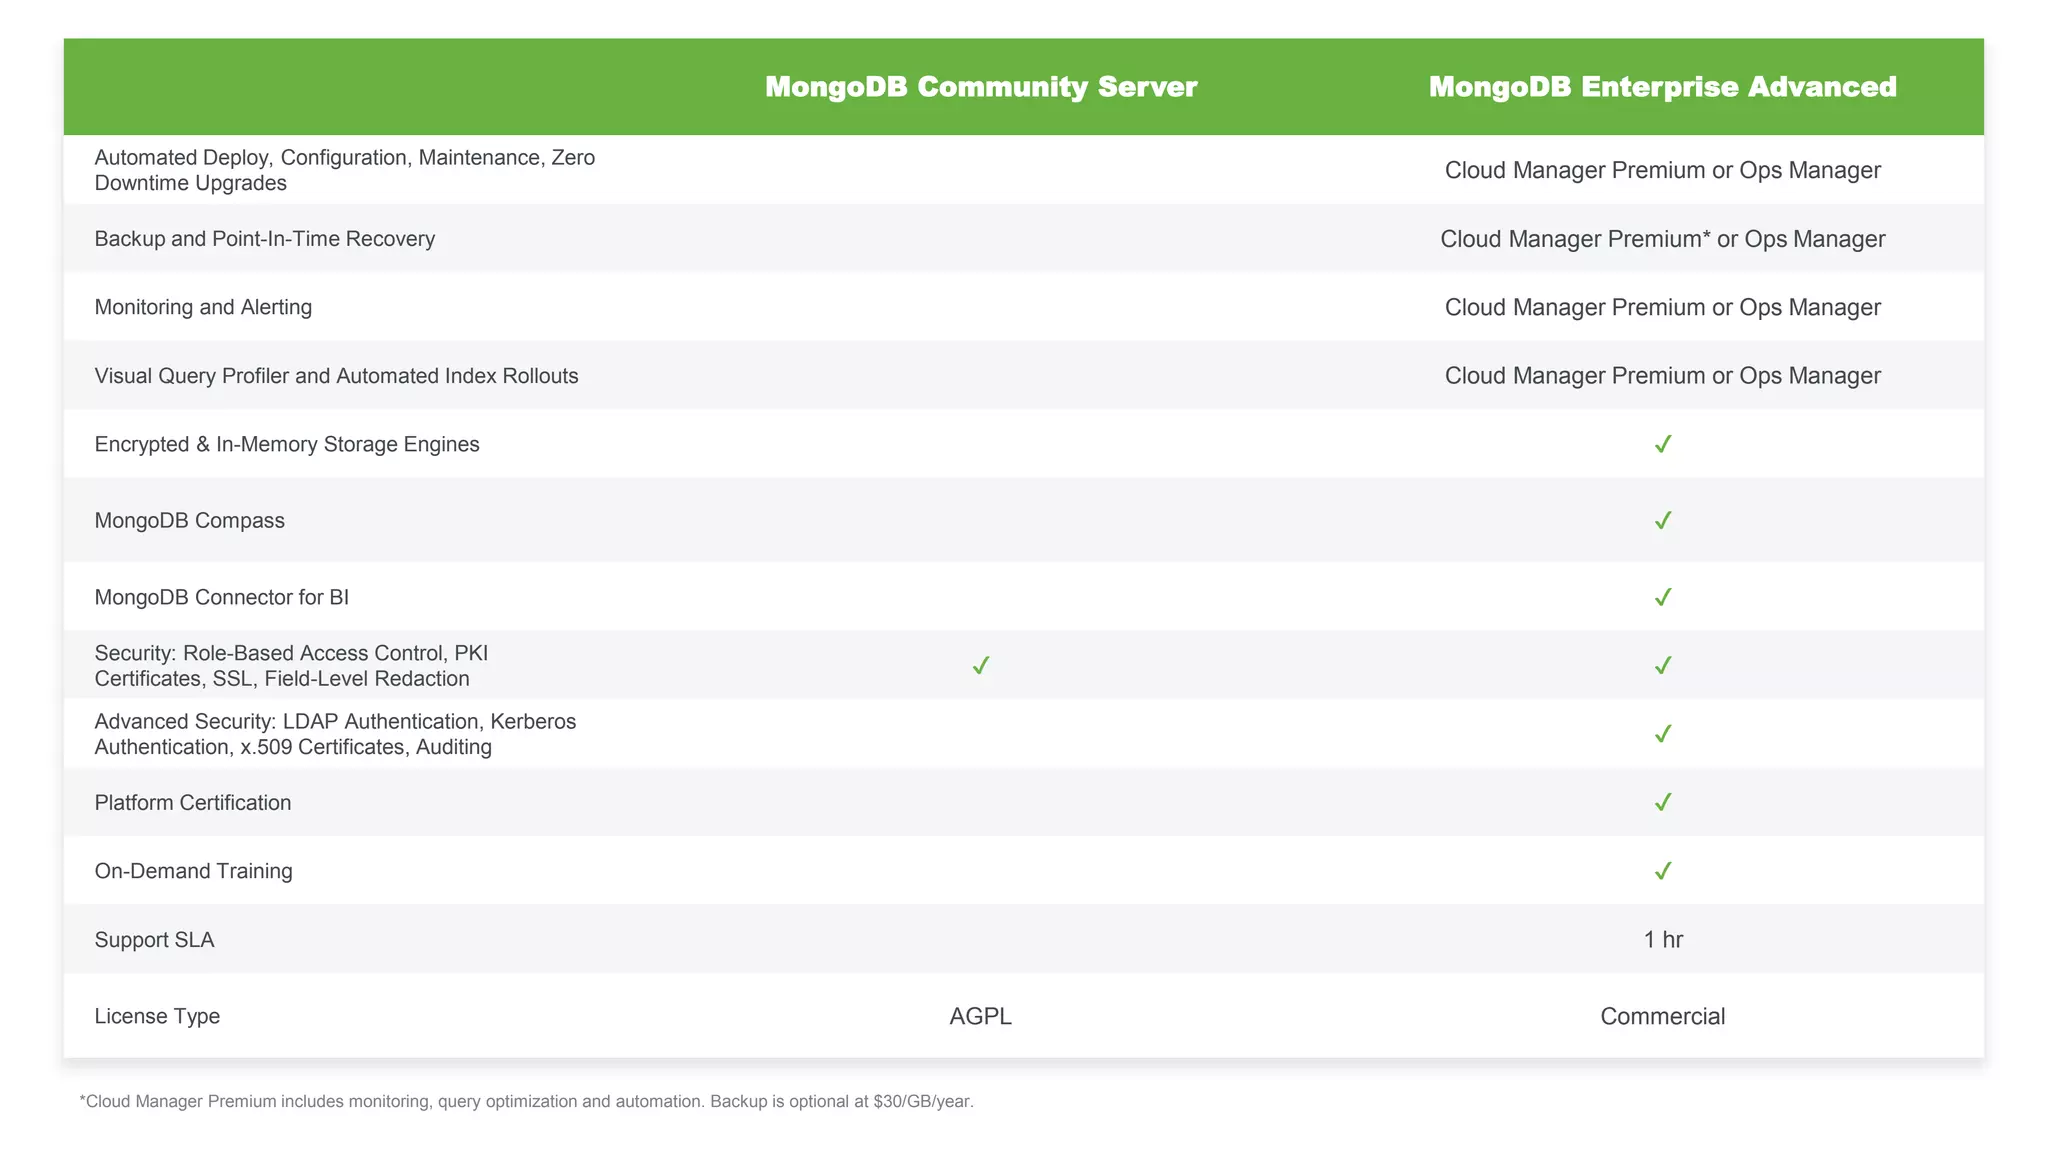Click the Cloud Manager Premium footnote text
Image resolution: width=2048 pixels, height=1152 pixels.
point(526,1101)
